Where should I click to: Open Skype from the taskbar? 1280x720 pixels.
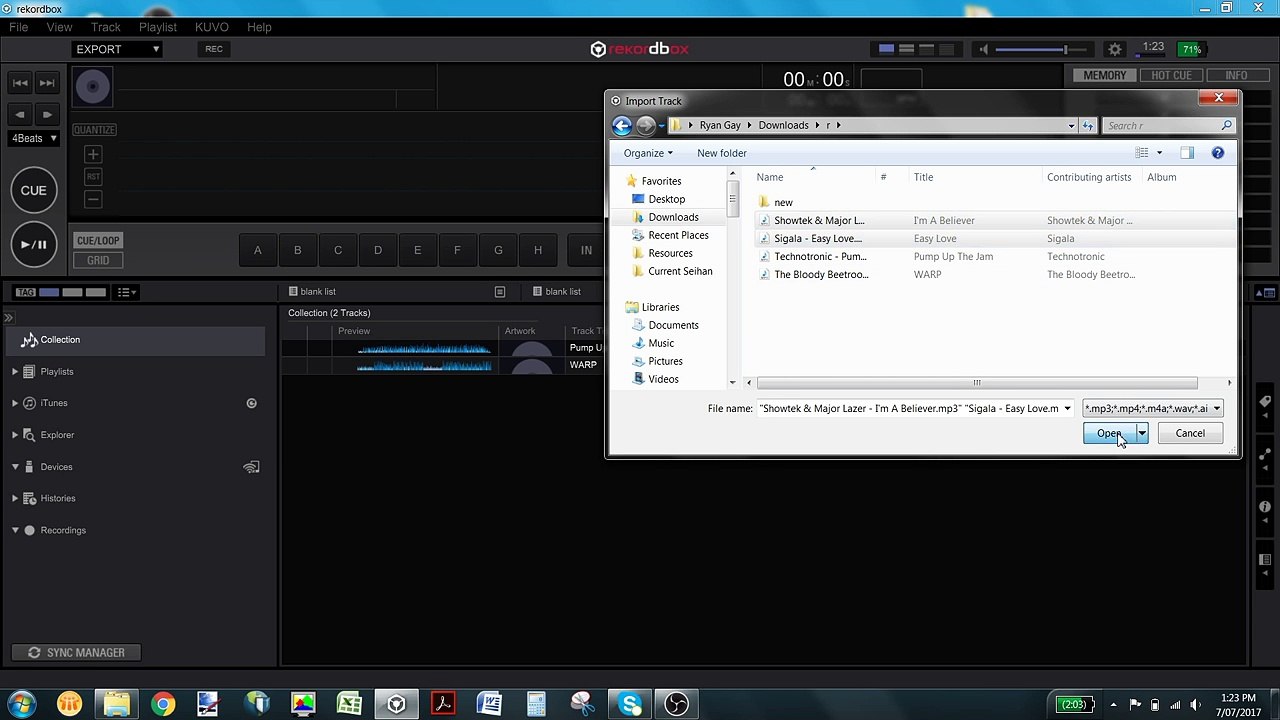(630, 704)
